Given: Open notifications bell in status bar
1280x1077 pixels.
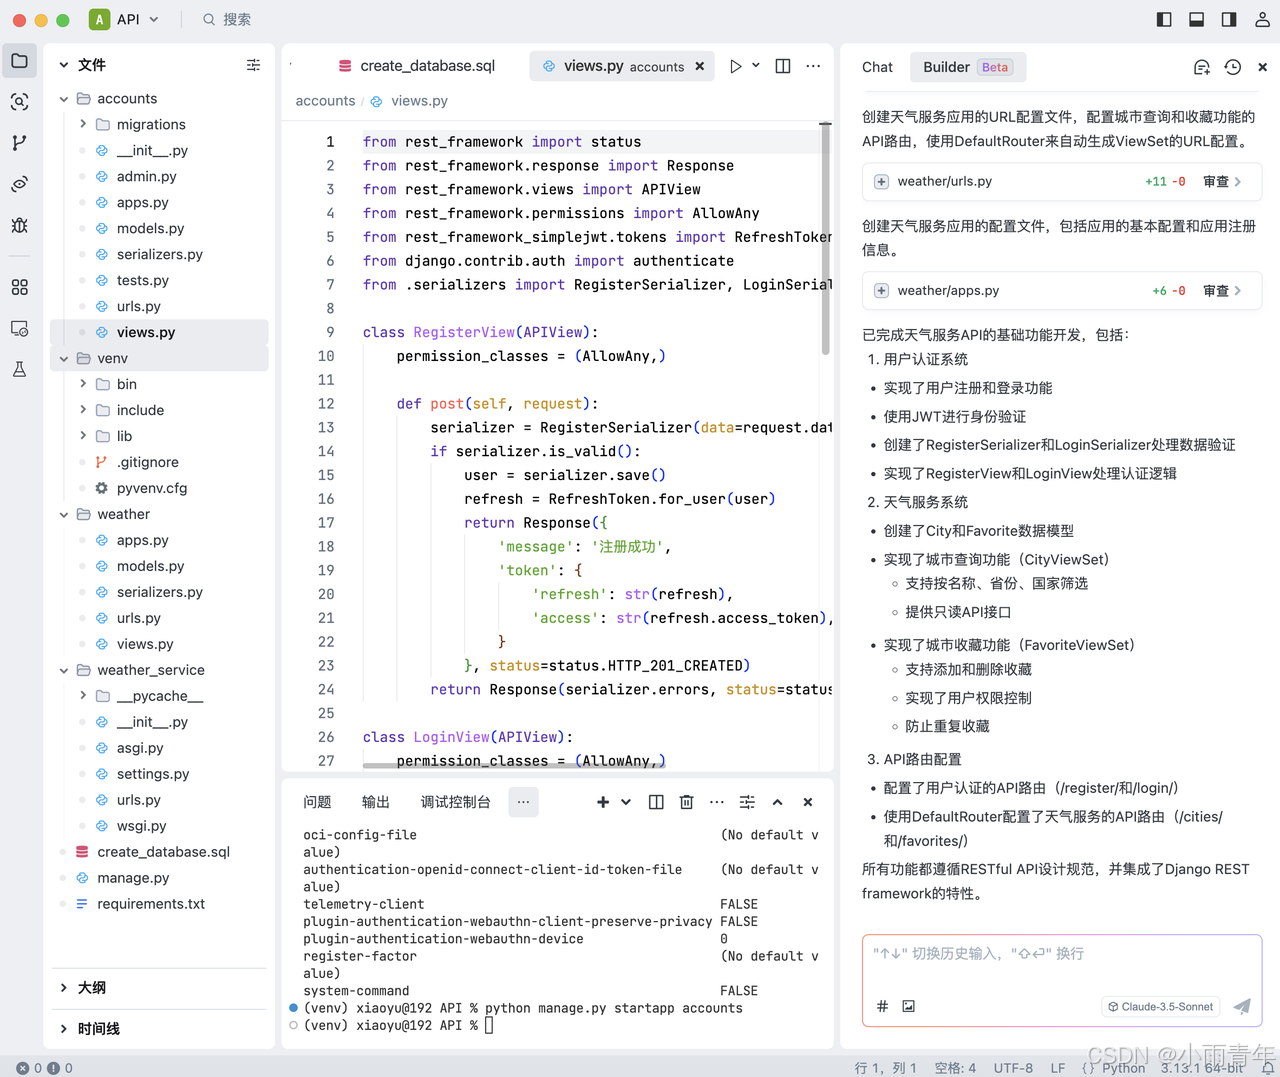Looking at the screenshot, I should (x=1267, y=1068).
